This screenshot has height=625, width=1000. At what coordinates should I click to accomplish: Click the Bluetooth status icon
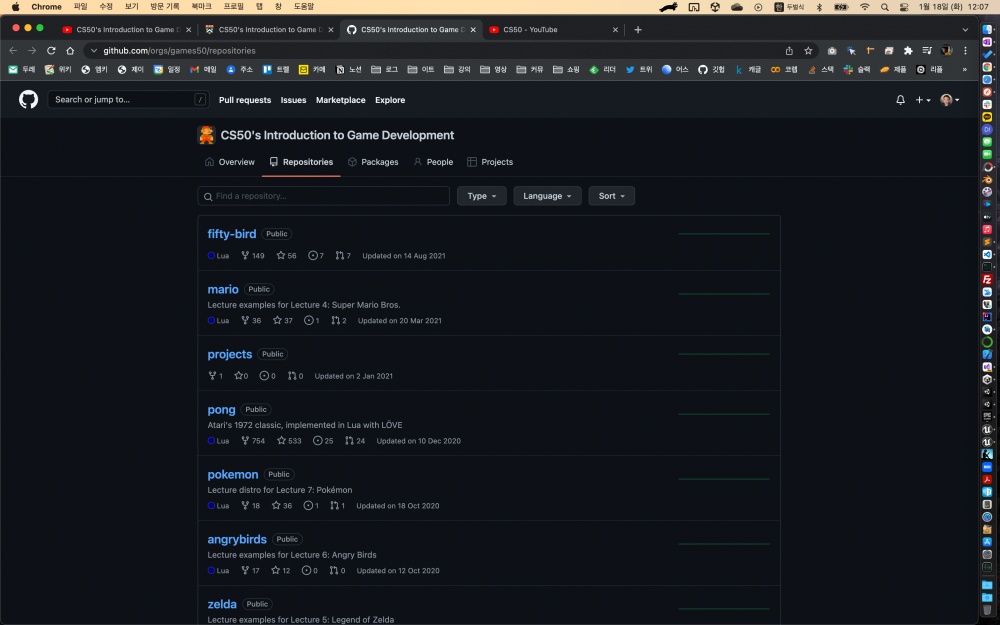pyautogui.click(x=820, y=7)
